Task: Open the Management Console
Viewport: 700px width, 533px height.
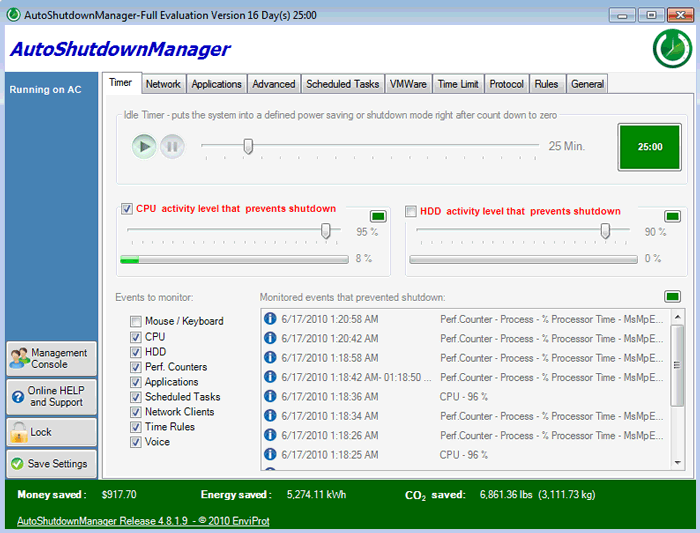Action: 52,358
